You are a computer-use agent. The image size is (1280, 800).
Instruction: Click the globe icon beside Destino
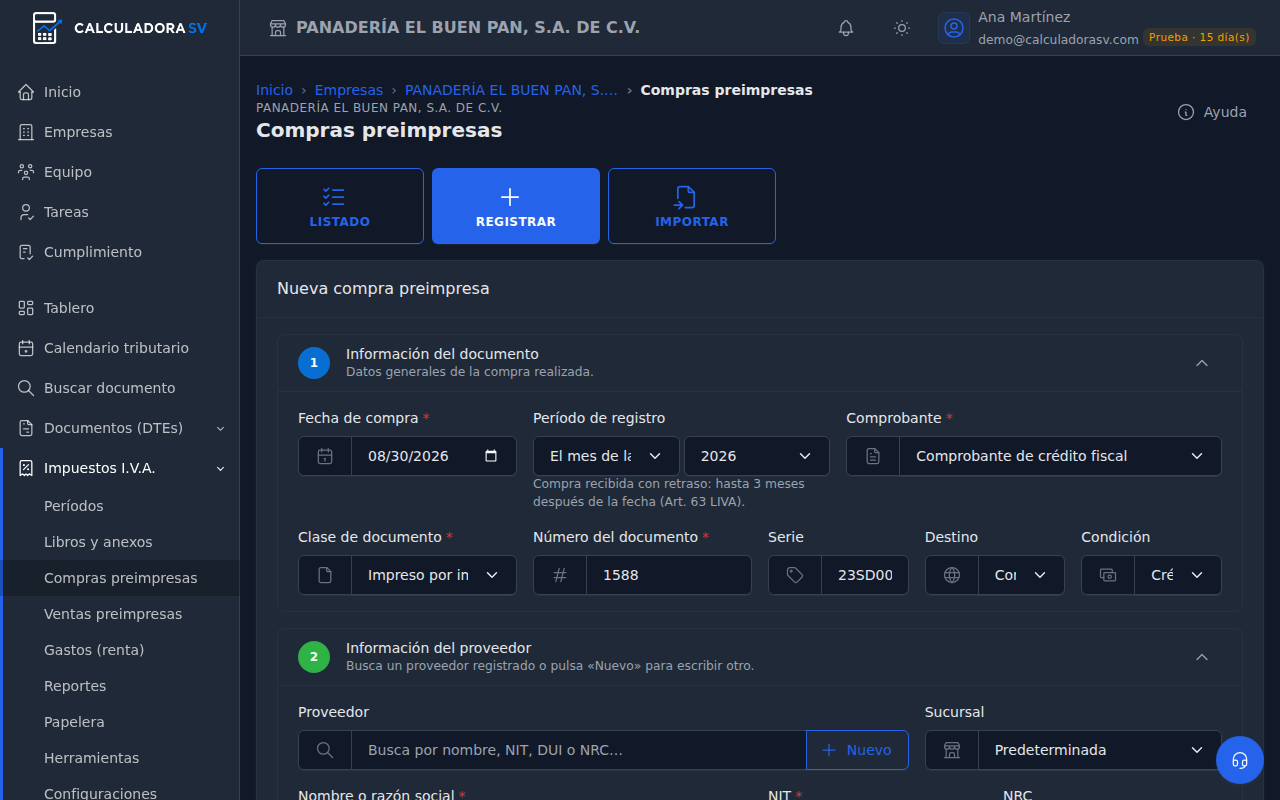[952, 575]
